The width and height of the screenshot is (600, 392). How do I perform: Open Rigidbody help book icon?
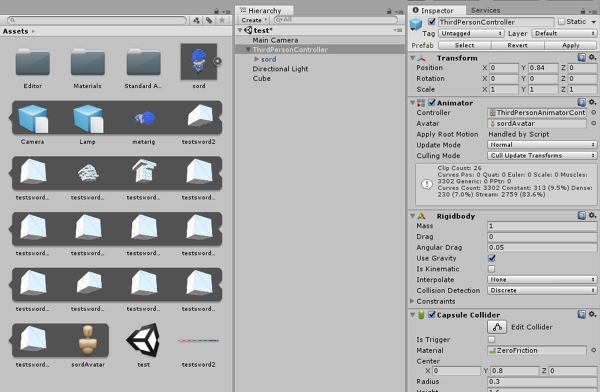tap(582, 216)
